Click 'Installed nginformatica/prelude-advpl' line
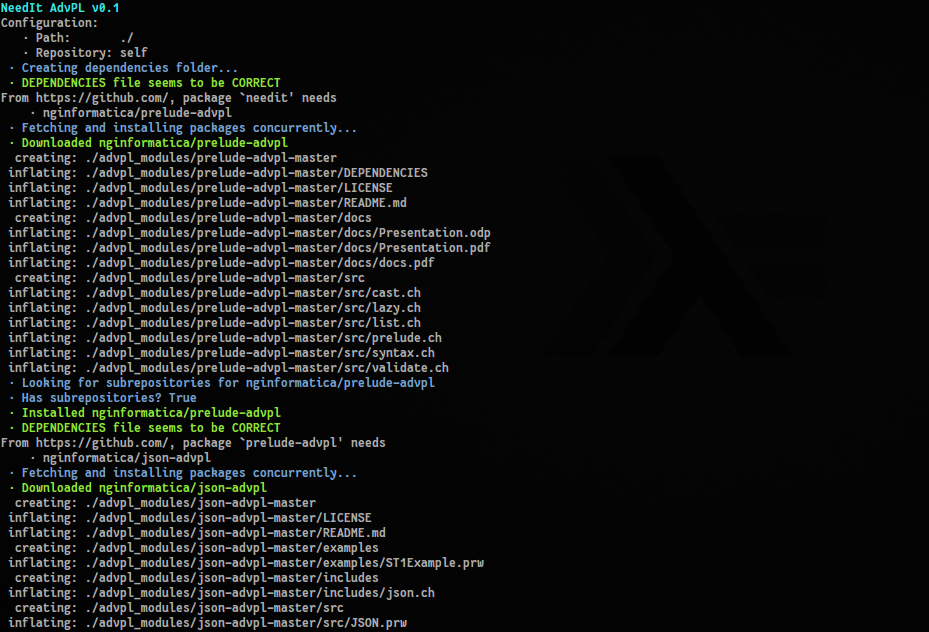The width and height of the screenshot is (929, 632). click(145, 413)
